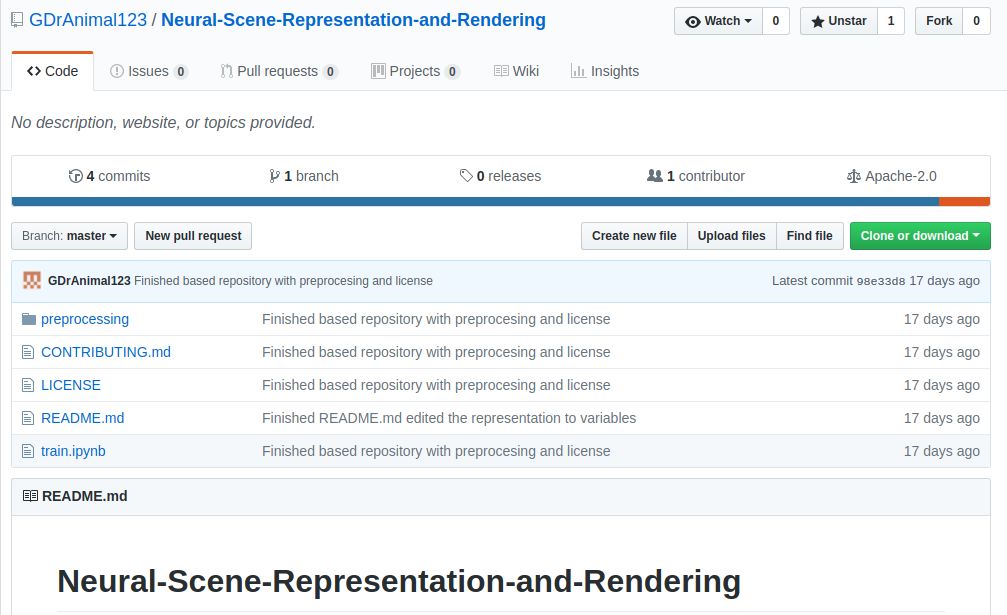Open the README.md file link
The height and width of the screenshot is (615, 1007).
coord(82,418)
